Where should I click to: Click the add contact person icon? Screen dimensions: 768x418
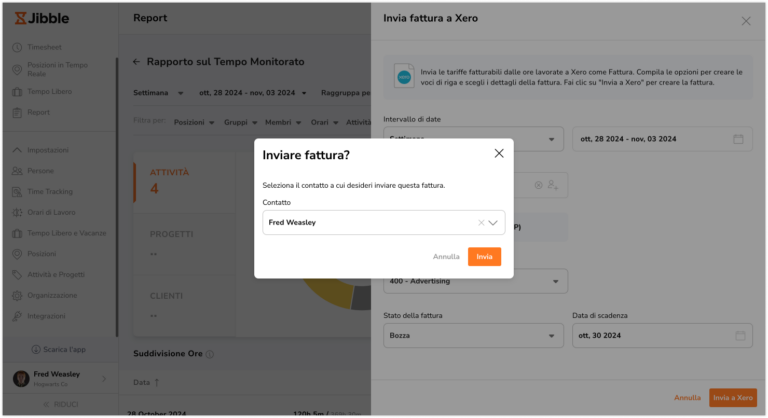click(553, 185)
